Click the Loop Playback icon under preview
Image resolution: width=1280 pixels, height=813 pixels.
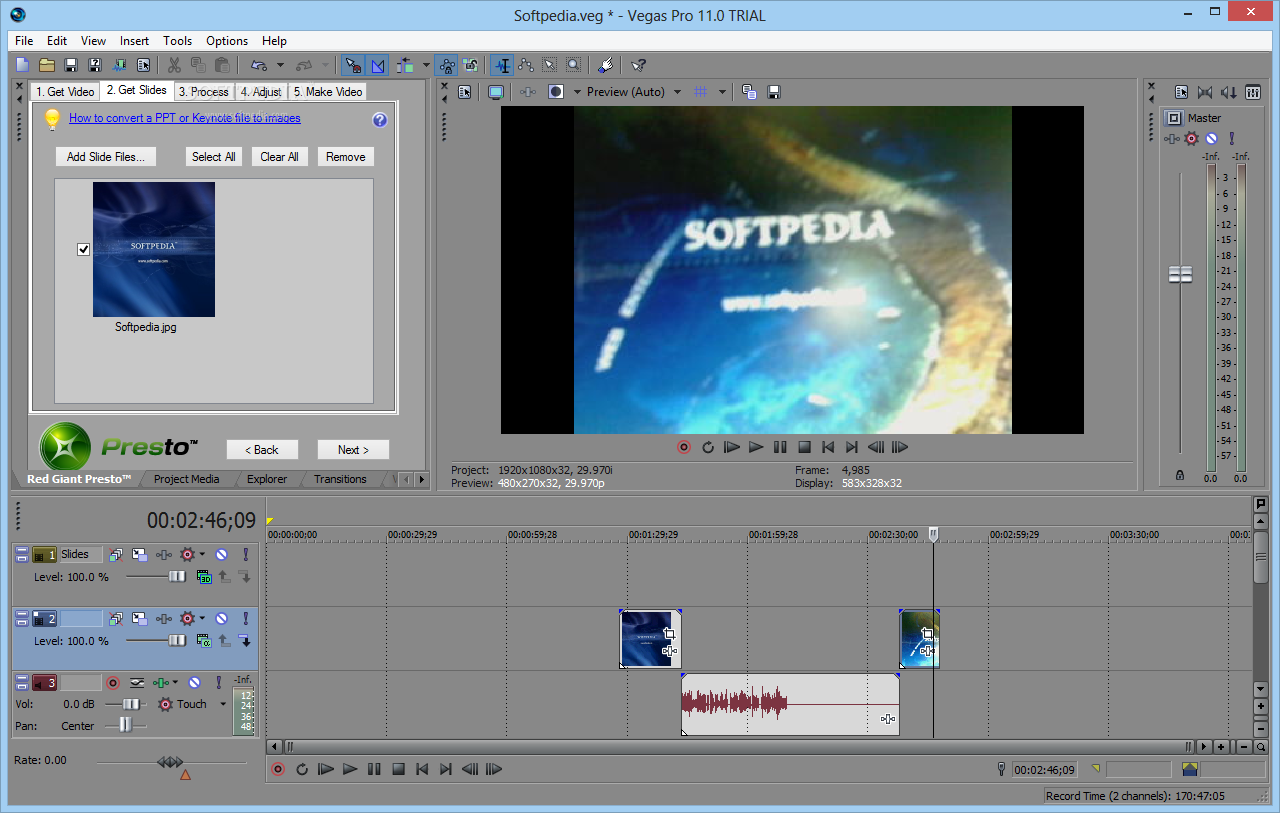708,447
